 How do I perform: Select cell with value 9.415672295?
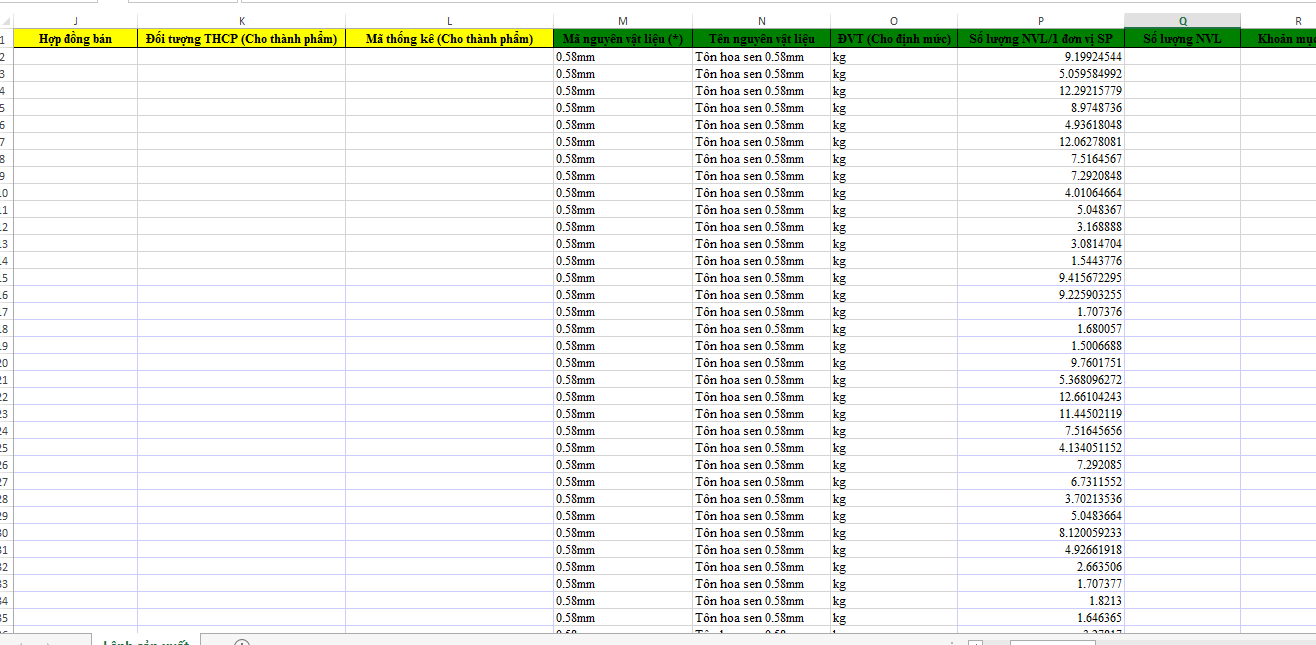pyautogui.click(x=1041, y=278)
